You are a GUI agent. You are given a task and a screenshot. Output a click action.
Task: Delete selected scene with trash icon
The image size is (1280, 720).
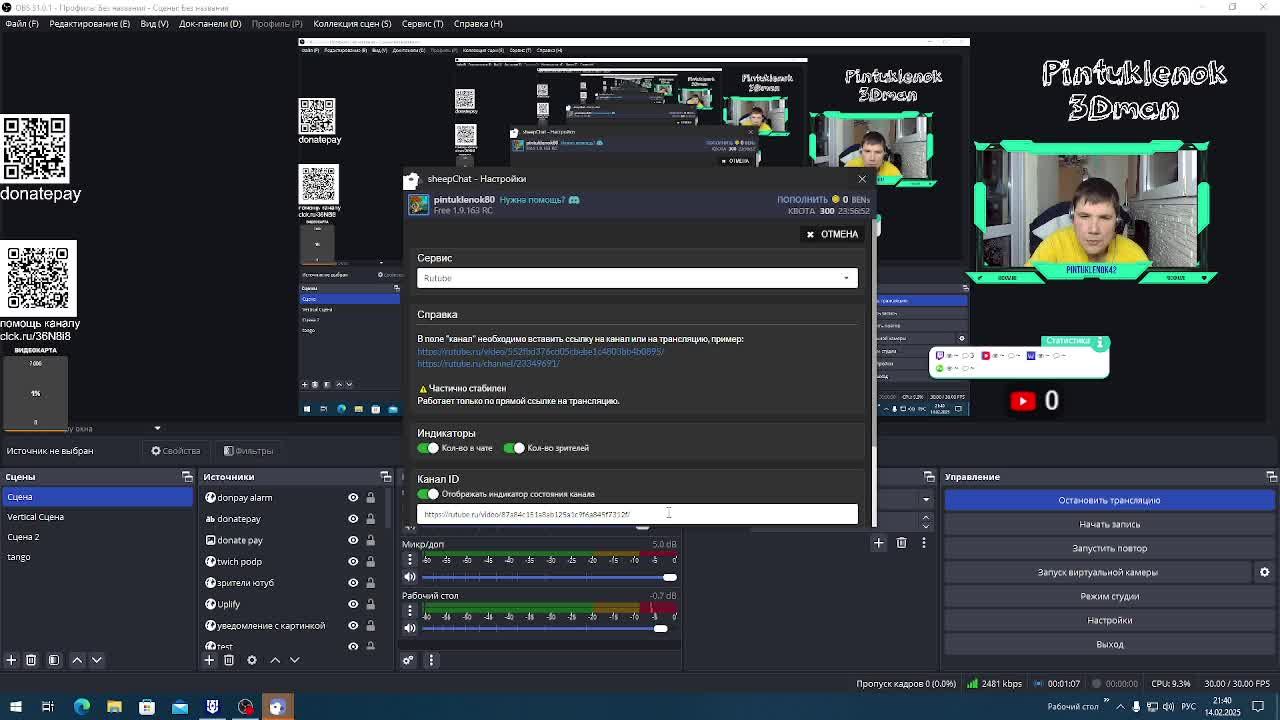point(31,660)
